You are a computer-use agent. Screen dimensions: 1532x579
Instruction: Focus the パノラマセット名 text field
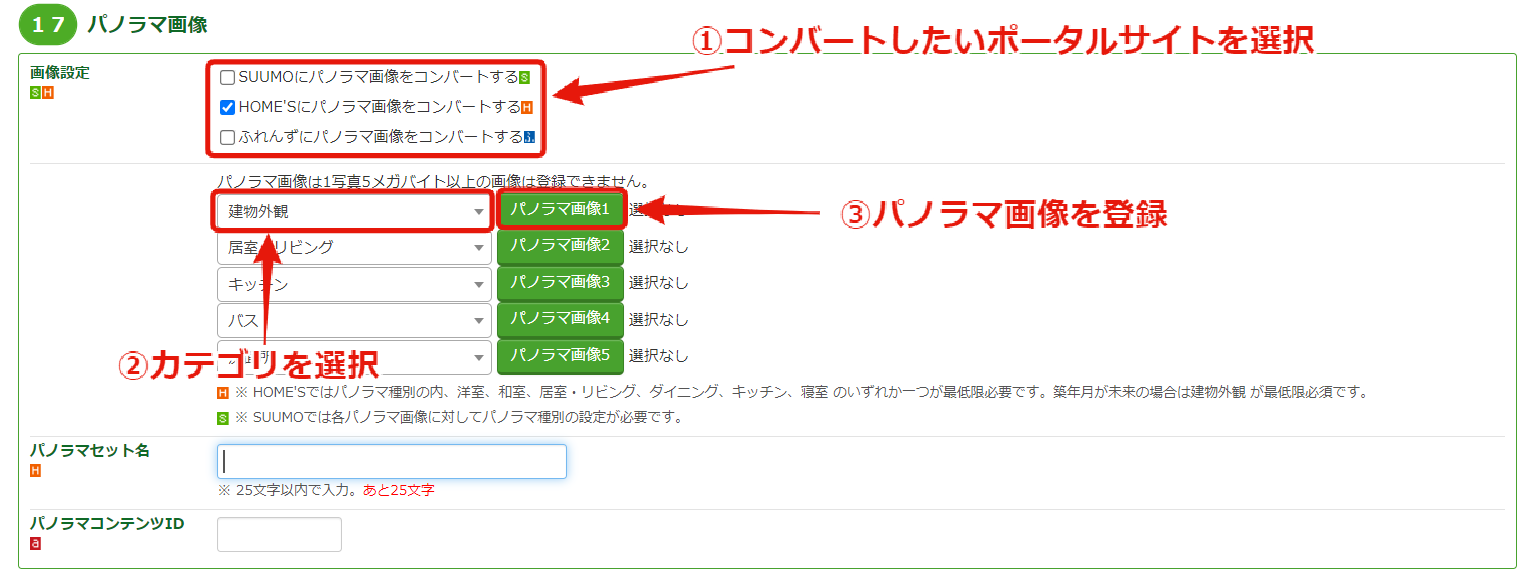pos(392,461)
